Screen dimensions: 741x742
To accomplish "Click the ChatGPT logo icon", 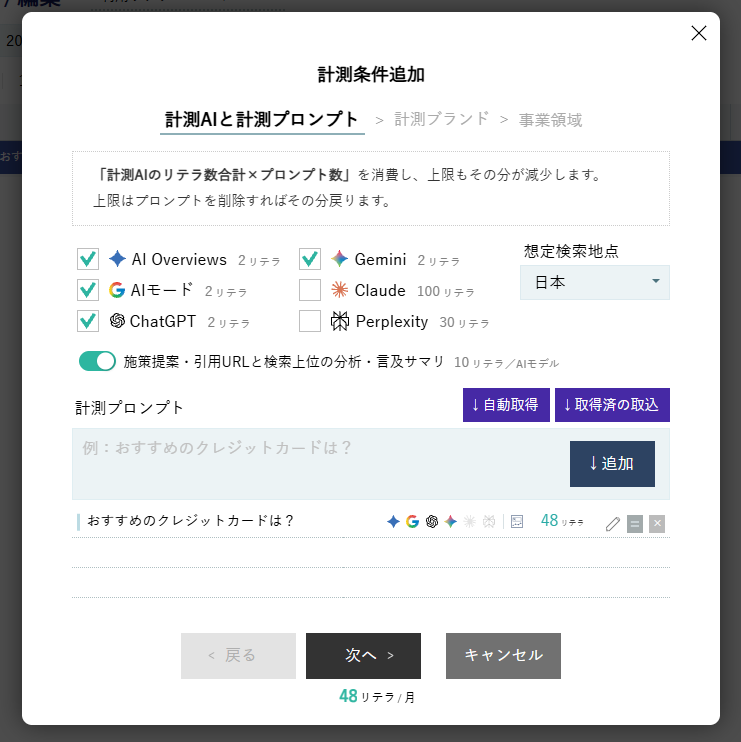I will [x=117, y=321].
